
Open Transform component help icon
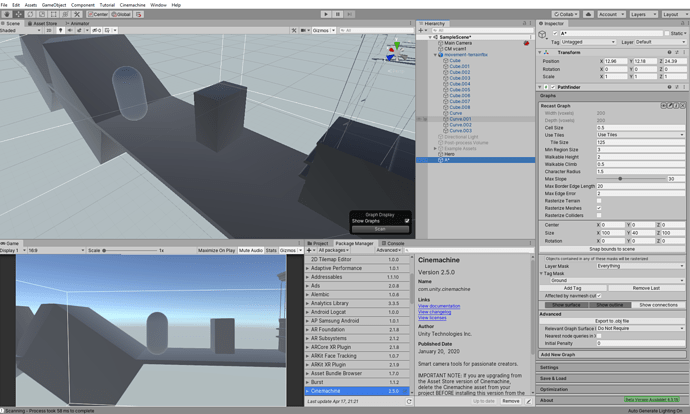click(x=669, y=52)
